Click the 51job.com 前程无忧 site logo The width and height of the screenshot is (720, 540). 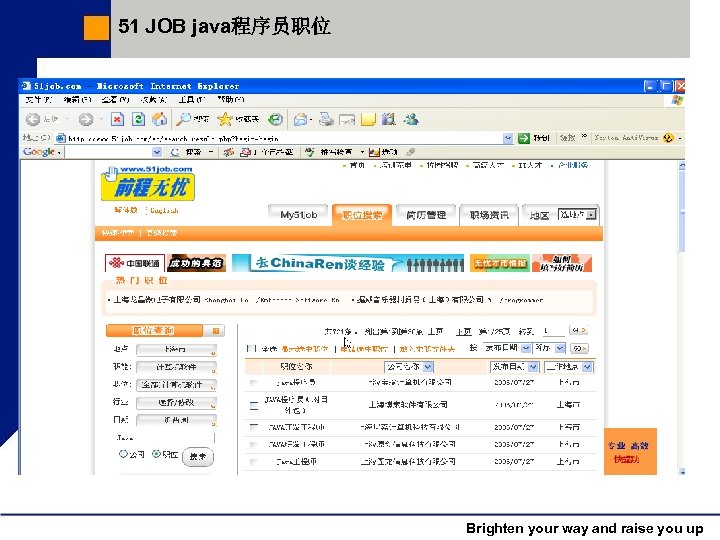[x=147, y=184]
